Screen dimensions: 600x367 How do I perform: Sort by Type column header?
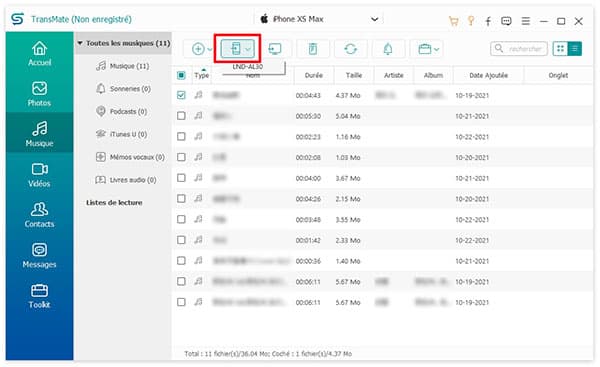point(201,75)
